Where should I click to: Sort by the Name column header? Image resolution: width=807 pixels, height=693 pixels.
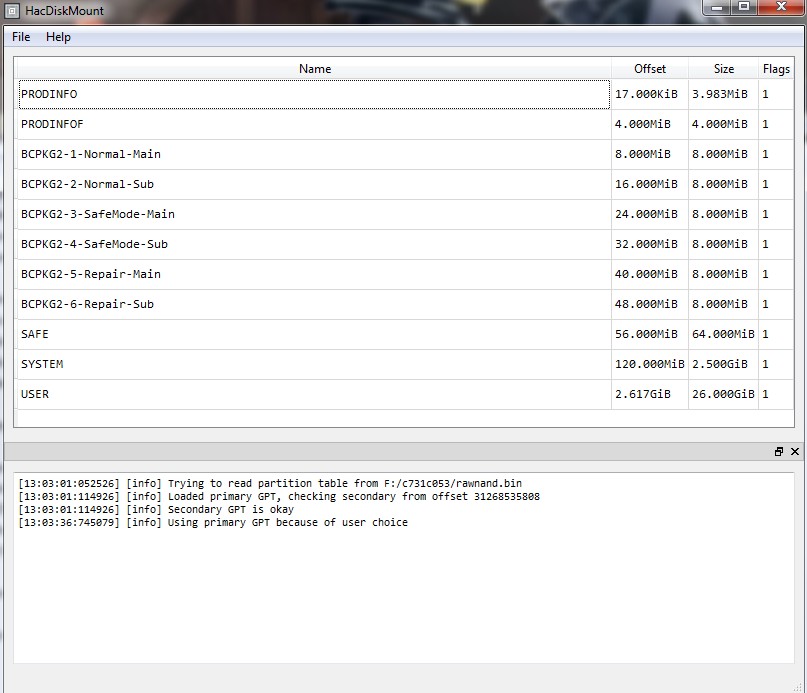[x=314, y=68]
